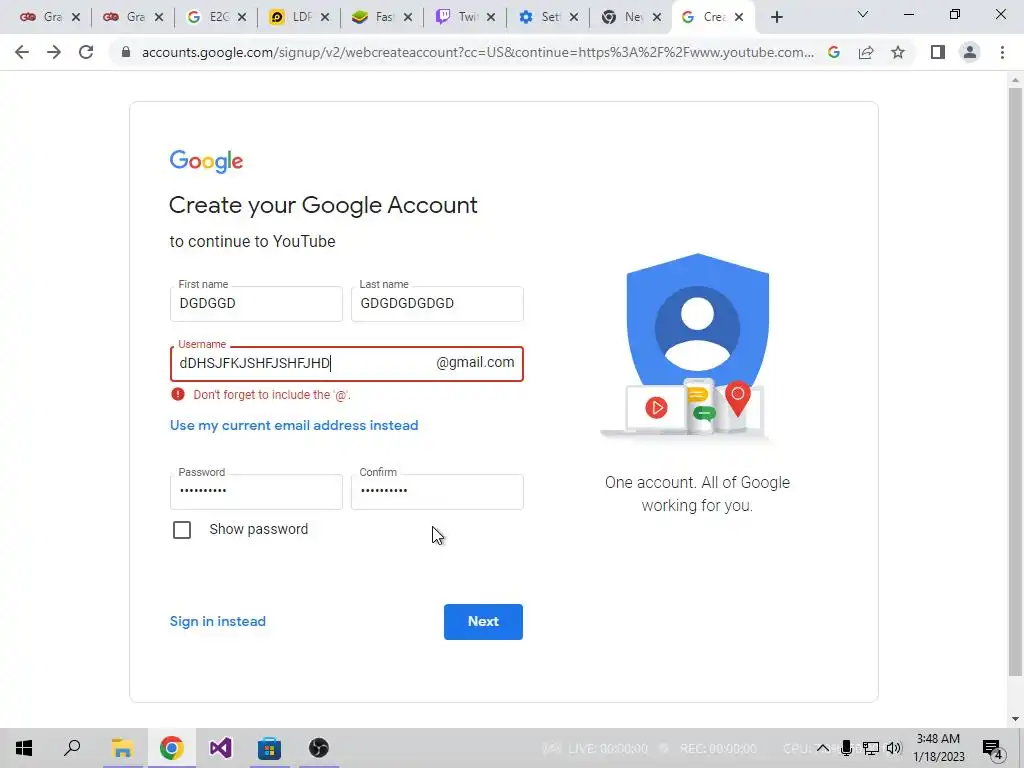This screenshot has width=1024, height=768.
Task: Open the Chrome profile avatar menu
Action: (970, 52)
